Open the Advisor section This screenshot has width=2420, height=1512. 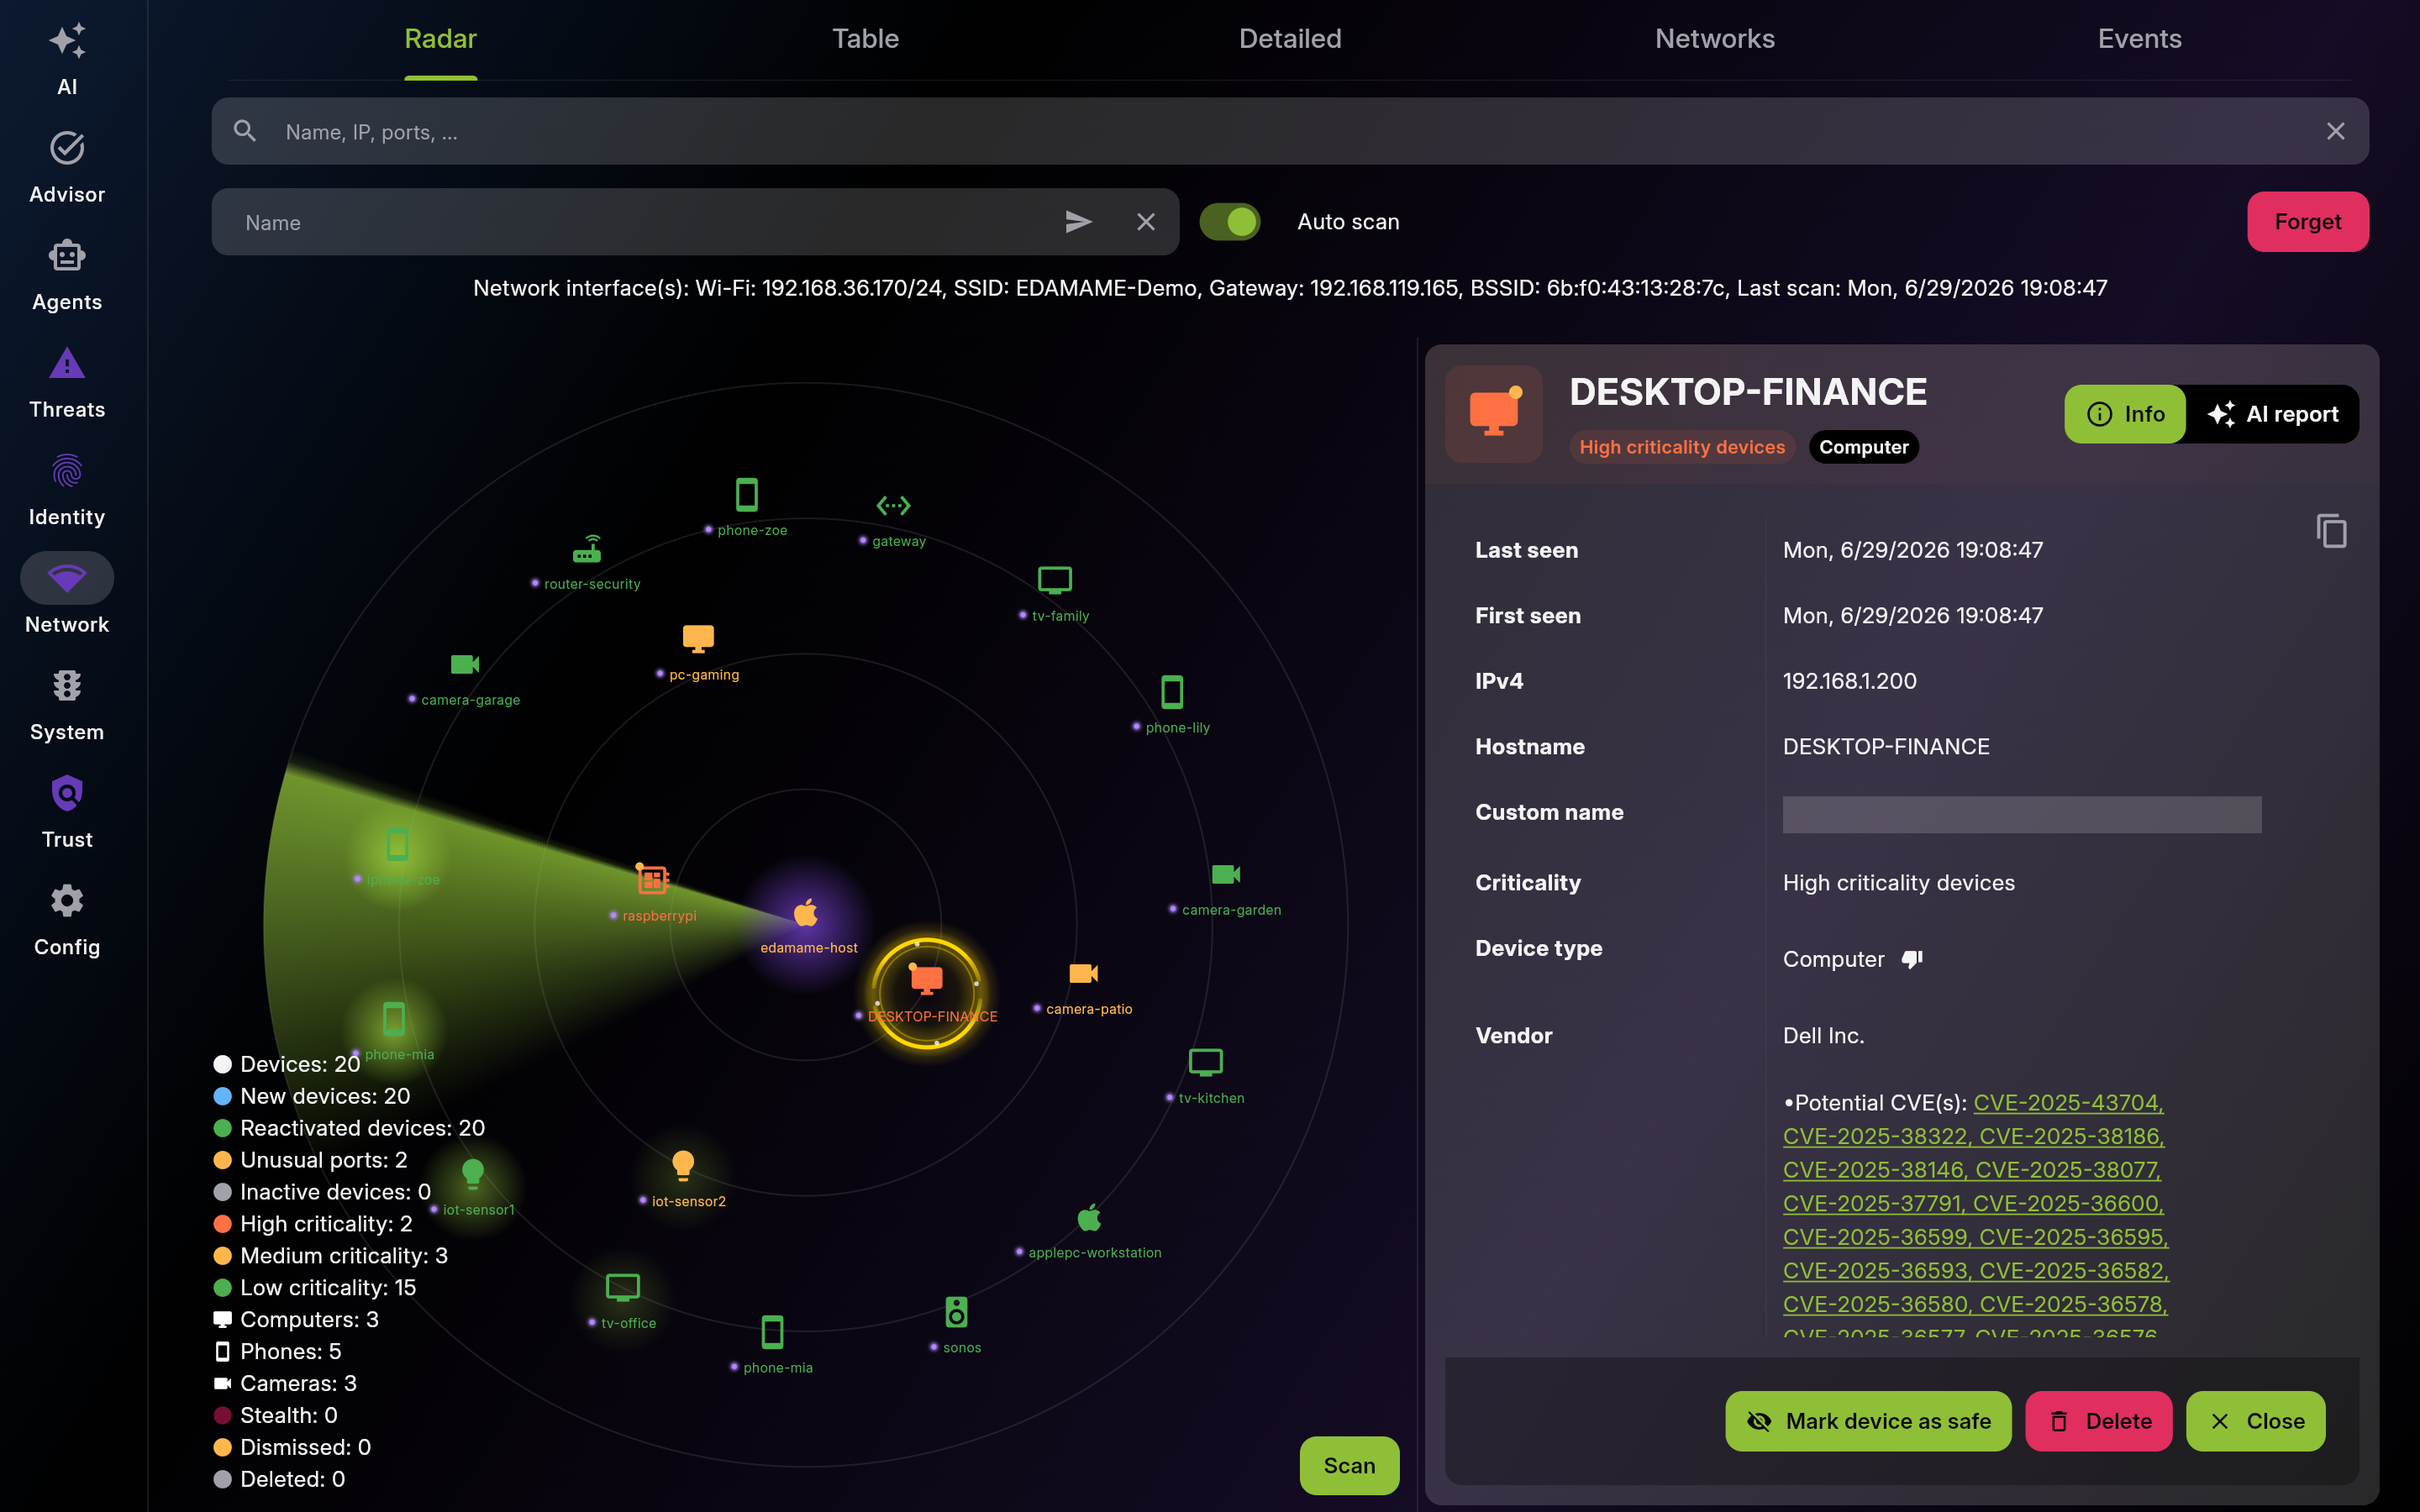(67, 168)
